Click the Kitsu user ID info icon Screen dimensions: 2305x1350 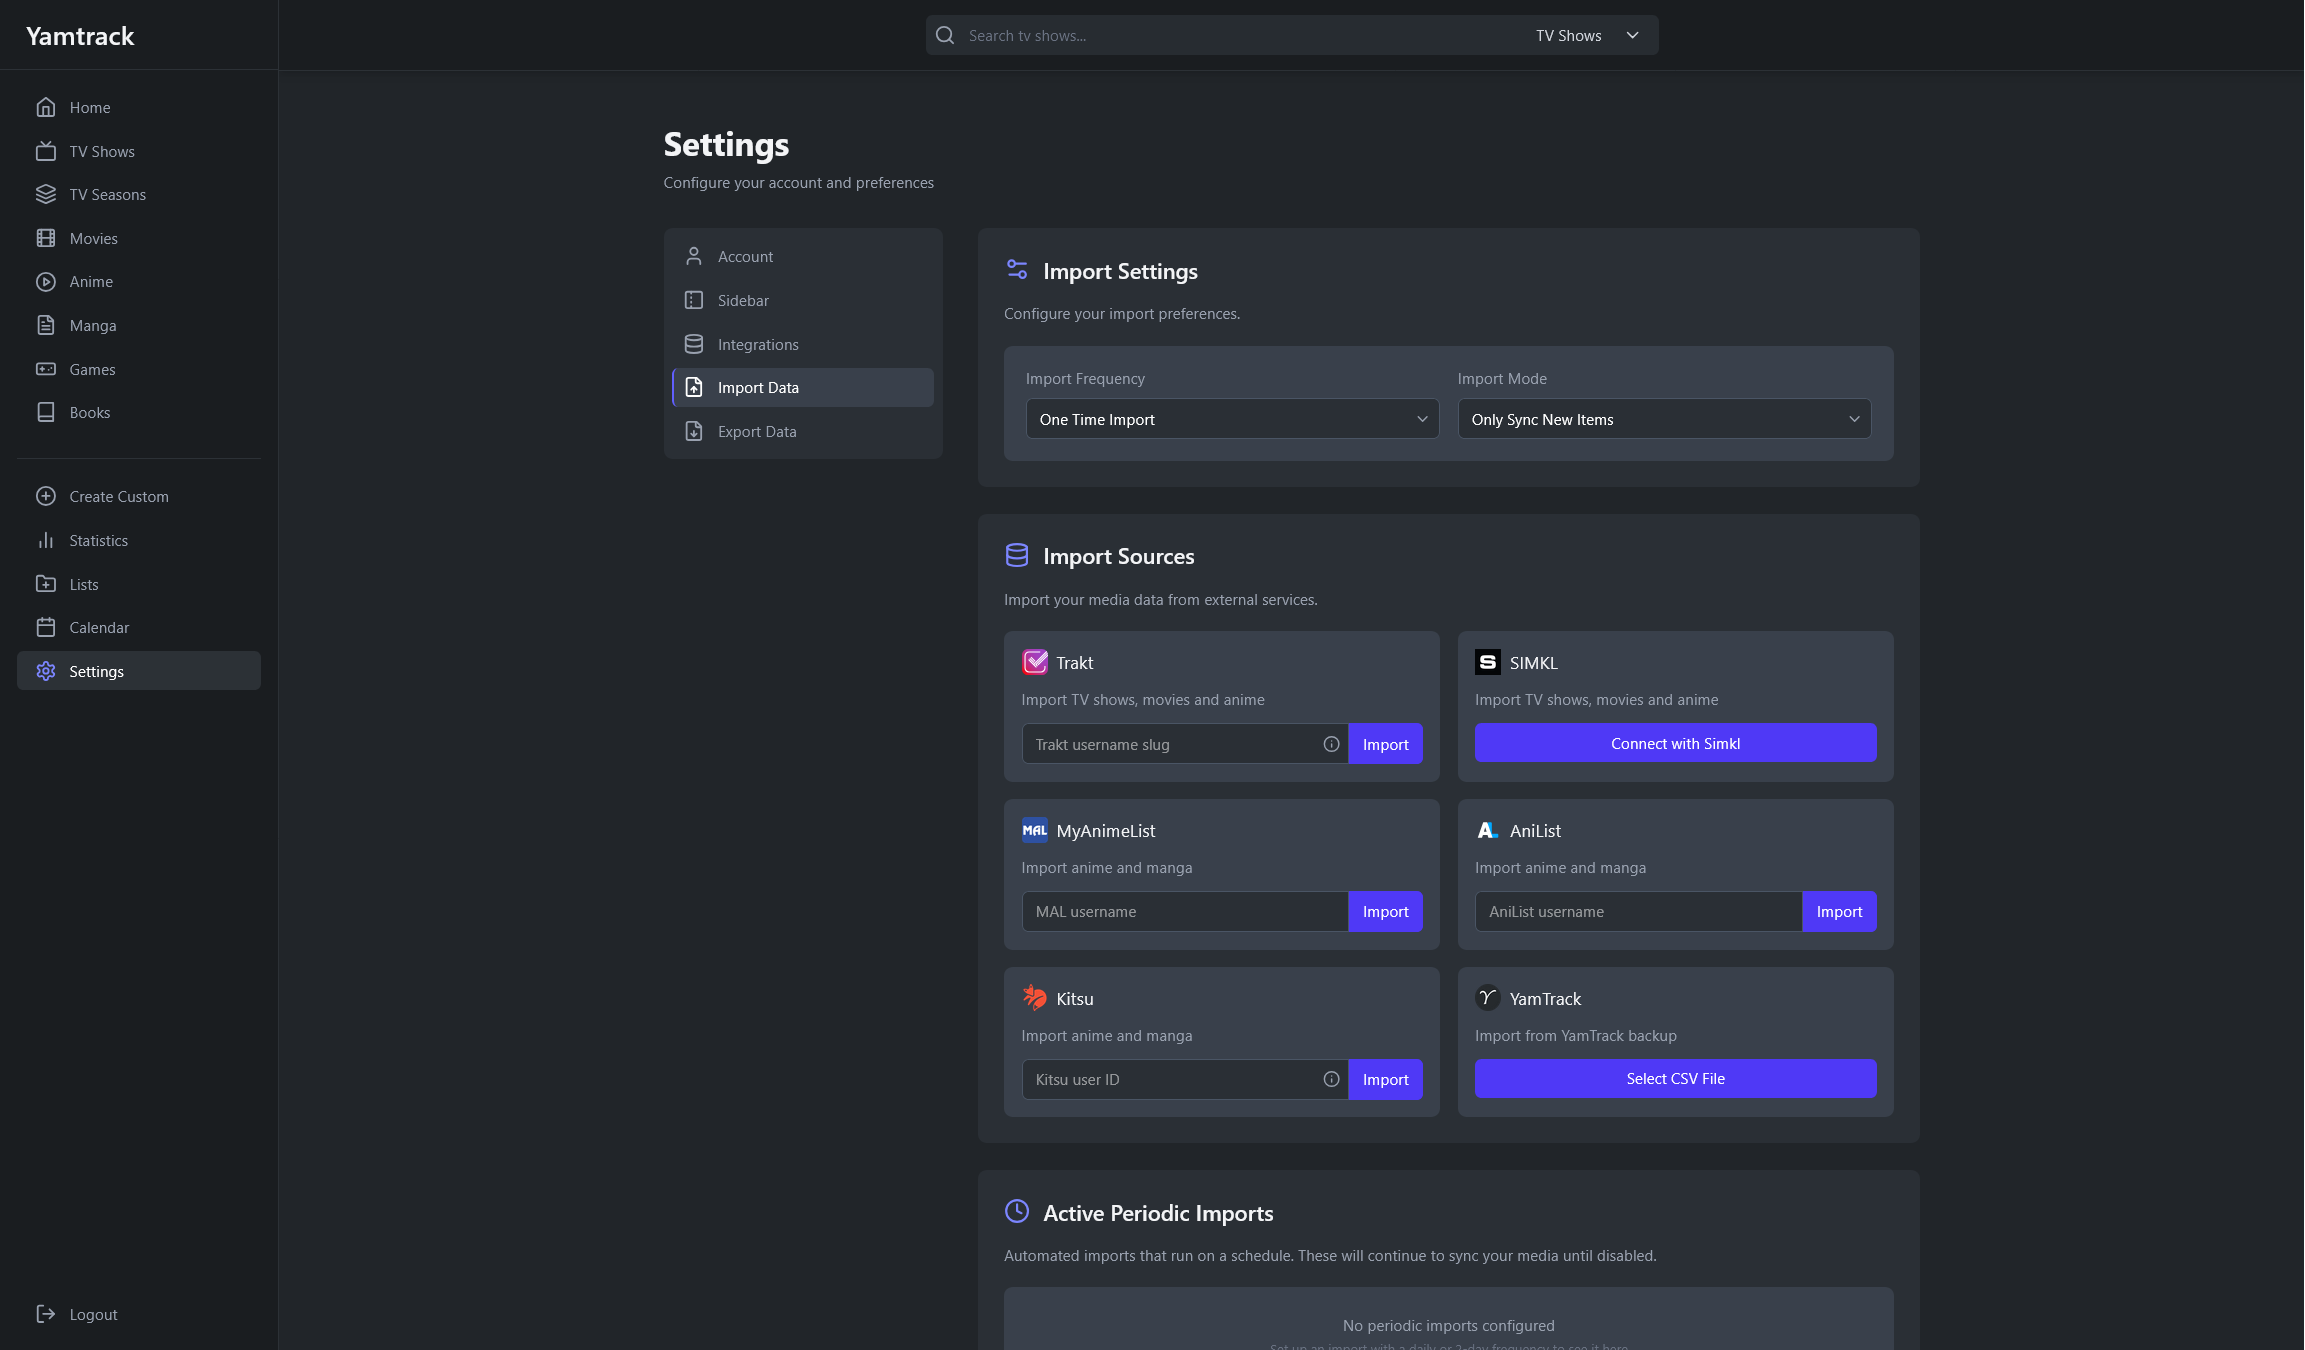tap(1331, 1079)
